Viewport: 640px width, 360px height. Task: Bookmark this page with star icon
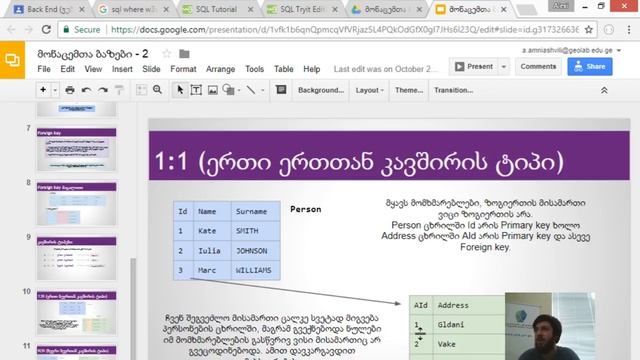[589, 29]
